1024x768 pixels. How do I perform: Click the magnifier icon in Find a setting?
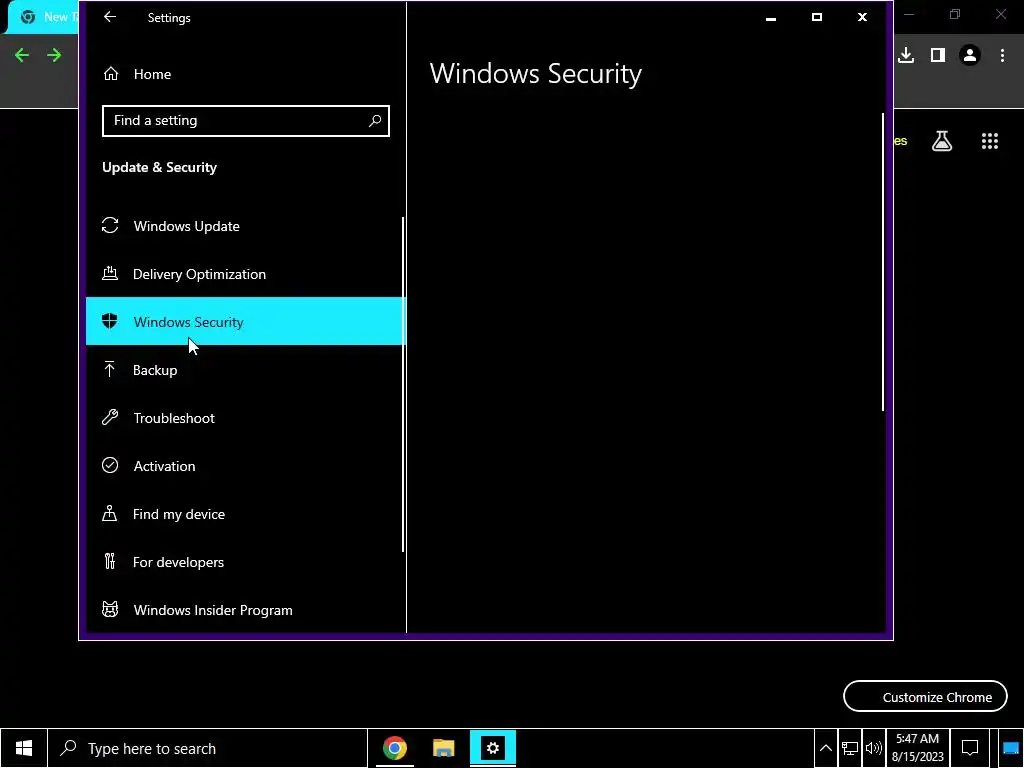click(375, 121)
